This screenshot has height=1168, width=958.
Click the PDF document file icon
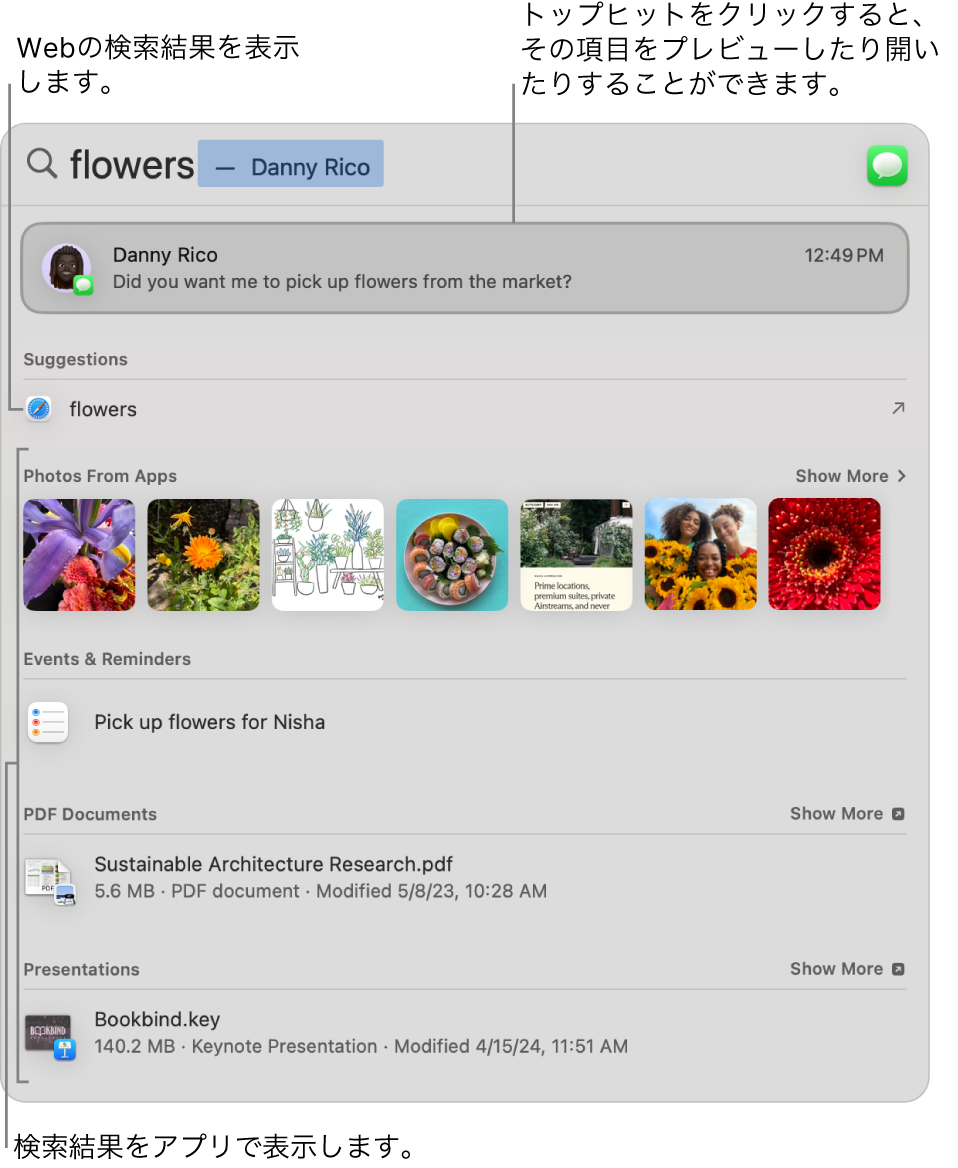(x=49, y=880)
